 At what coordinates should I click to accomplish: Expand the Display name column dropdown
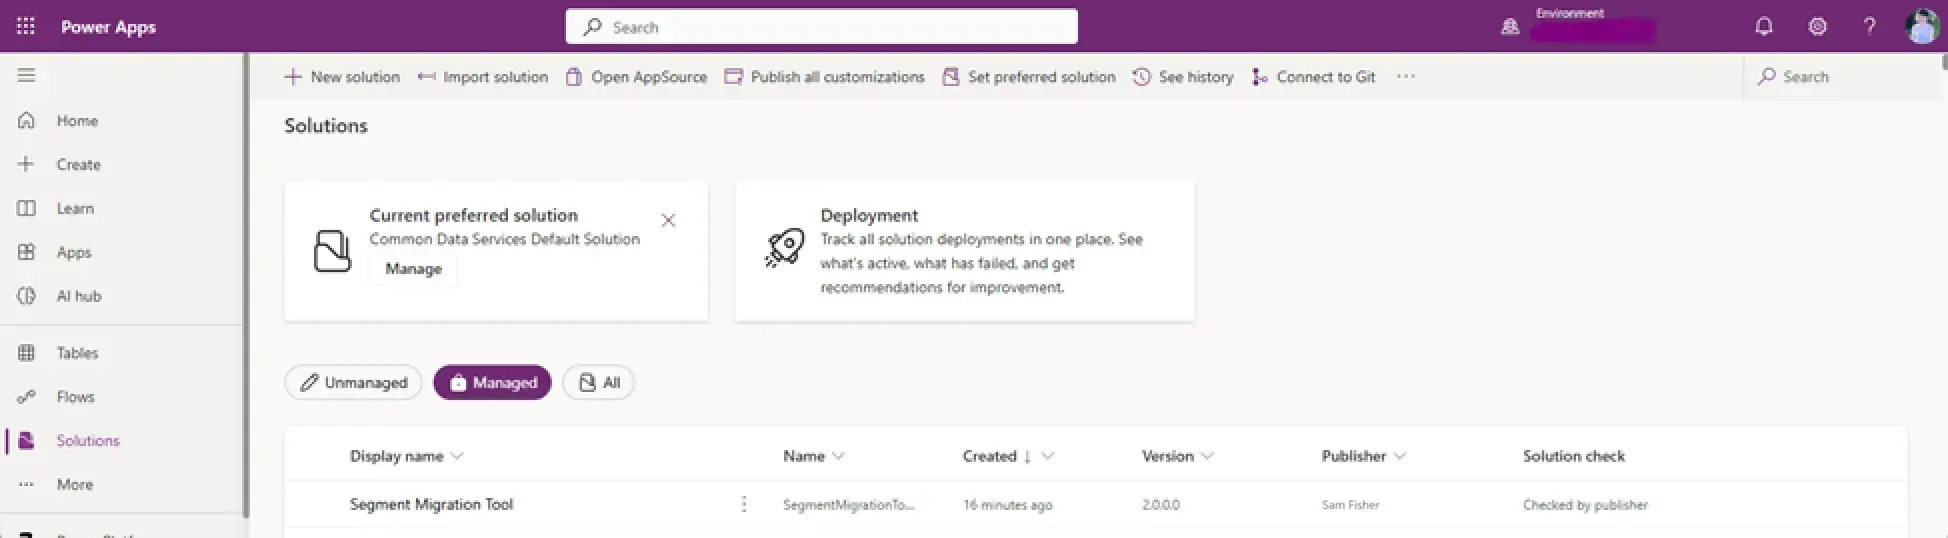coord(457,456)
